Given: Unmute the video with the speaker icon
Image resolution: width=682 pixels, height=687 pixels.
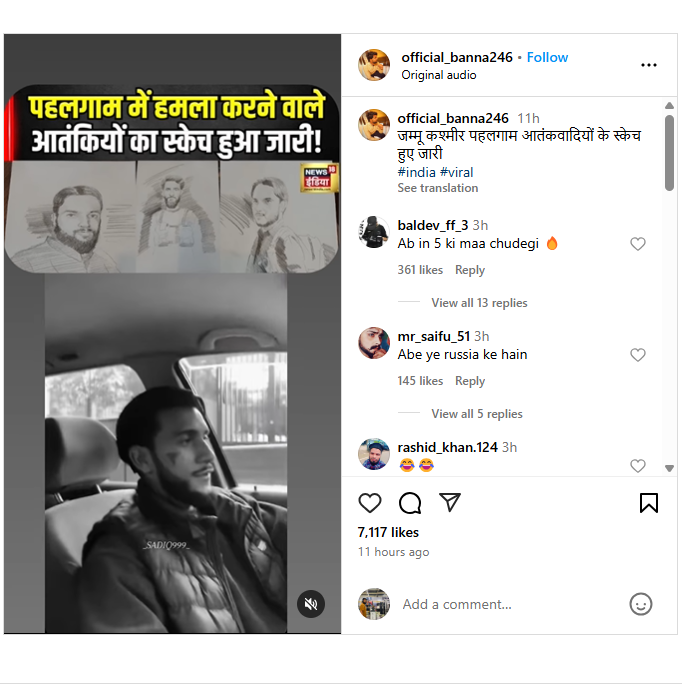Looking at the screenshot, I should coord(311,604).
